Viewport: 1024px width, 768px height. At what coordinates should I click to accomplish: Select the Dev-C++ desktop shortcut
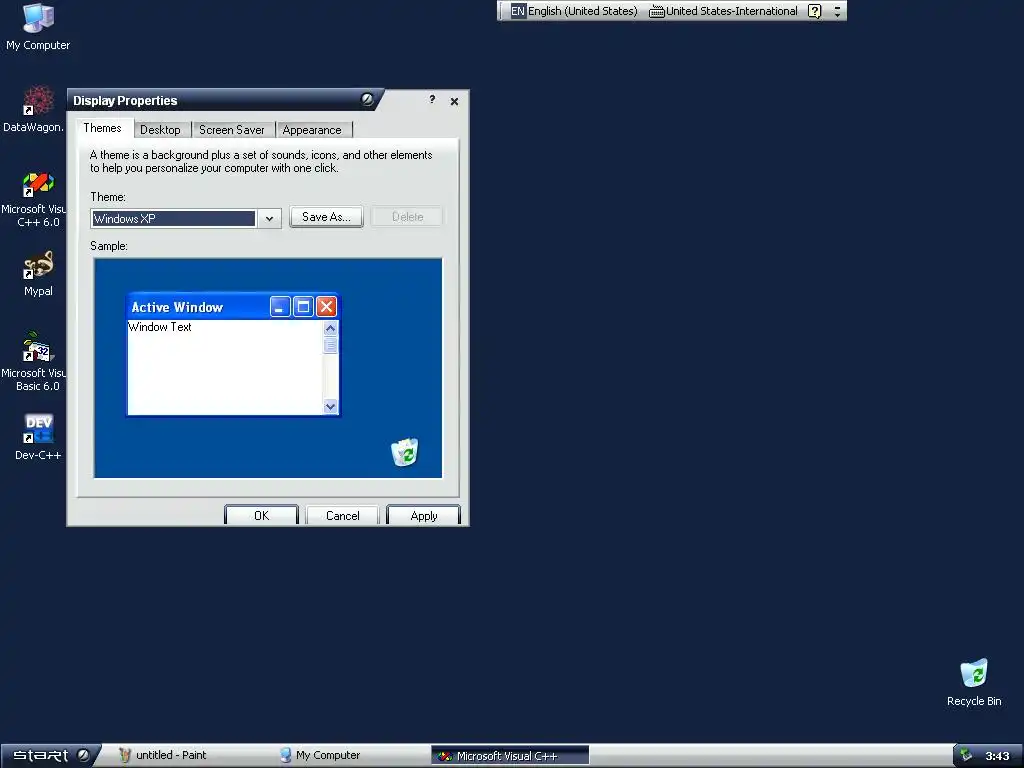(38, 437)
